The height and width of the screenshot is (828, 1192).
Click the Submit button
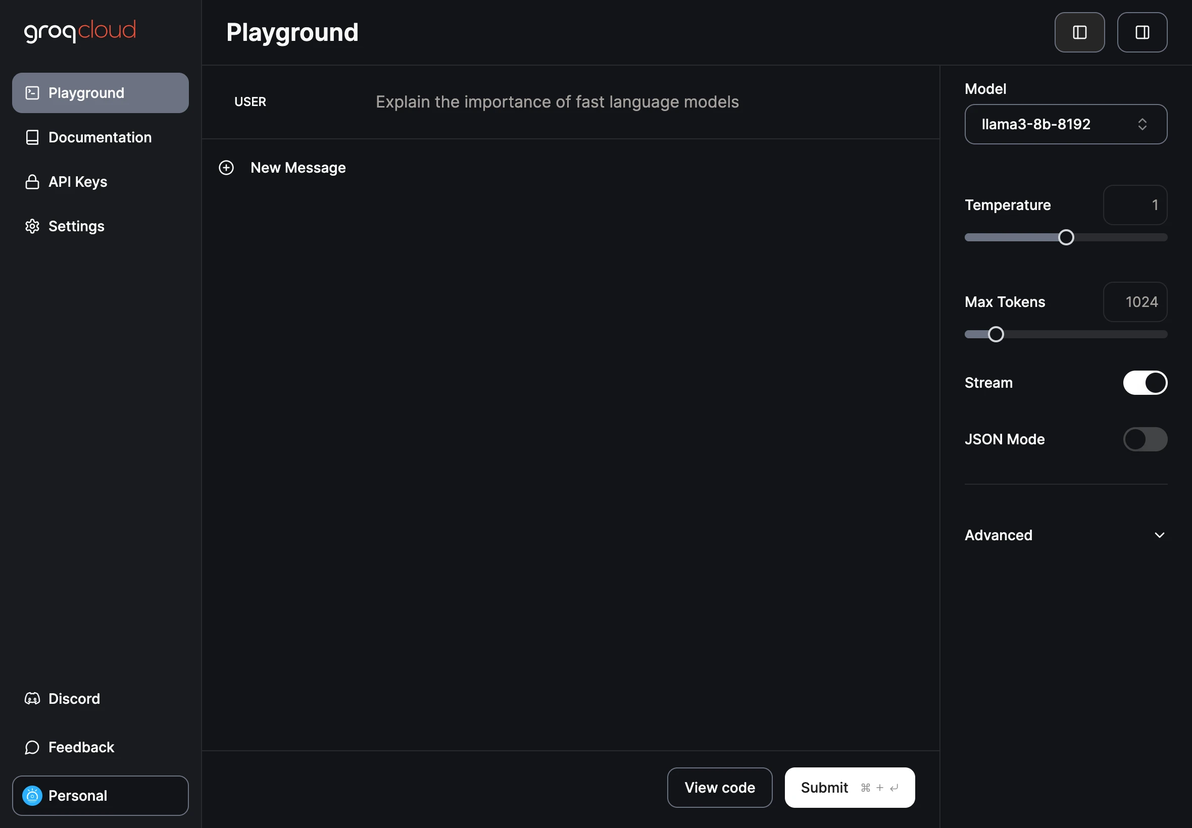pos(850,788)
